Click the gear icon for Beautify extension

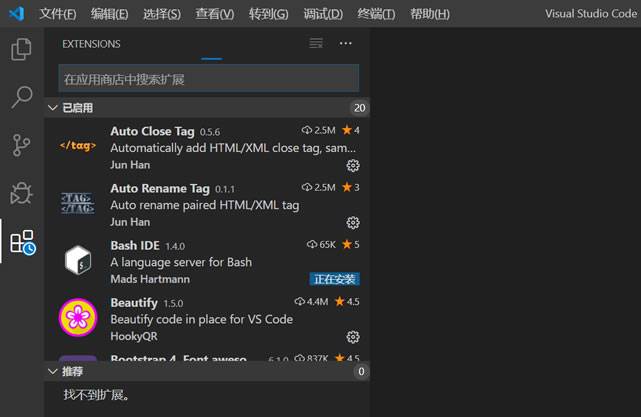[x=352, y=337]
